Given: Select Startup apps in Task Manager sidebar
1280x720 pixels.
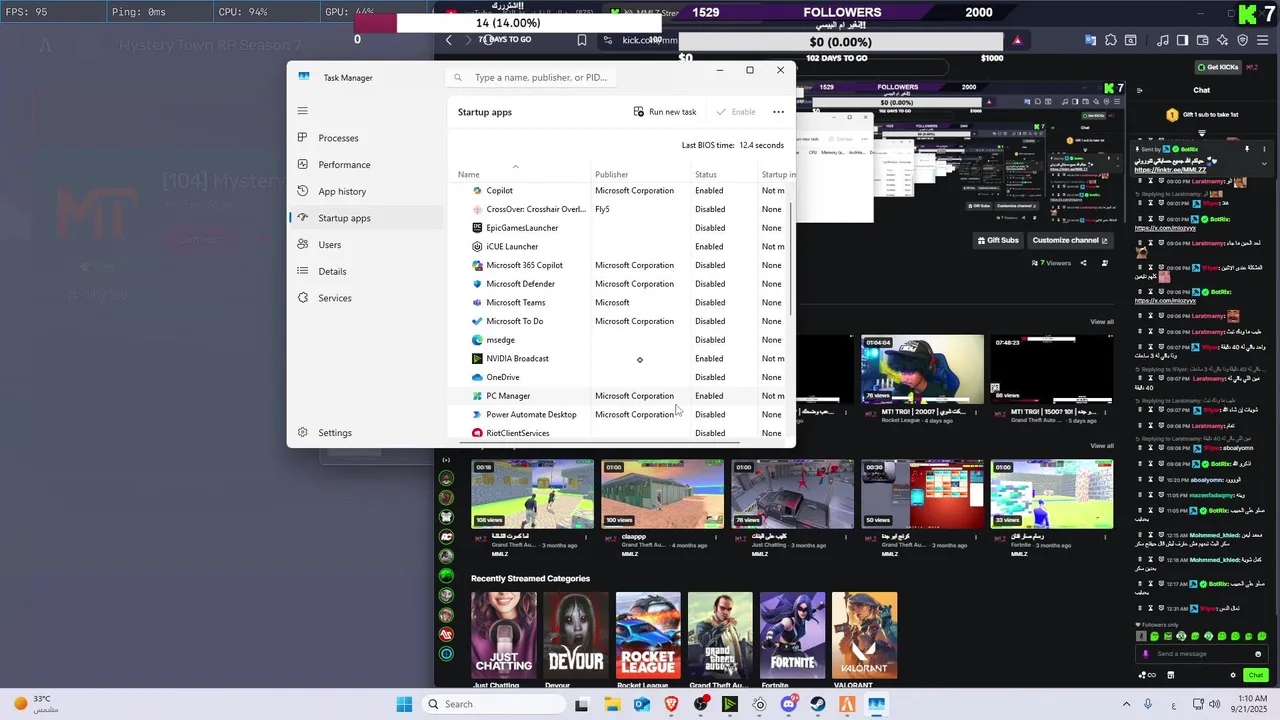Looking at the screenshot, I should click(366, 218).
